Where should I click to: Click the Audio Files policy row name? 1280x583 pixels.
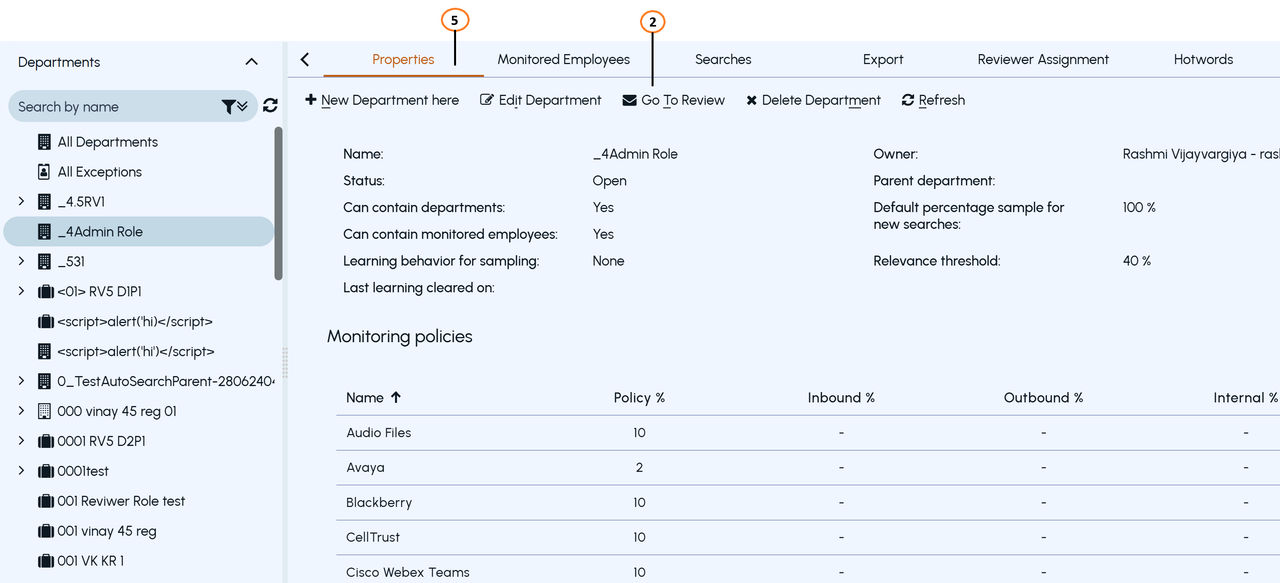click(379, 433)
